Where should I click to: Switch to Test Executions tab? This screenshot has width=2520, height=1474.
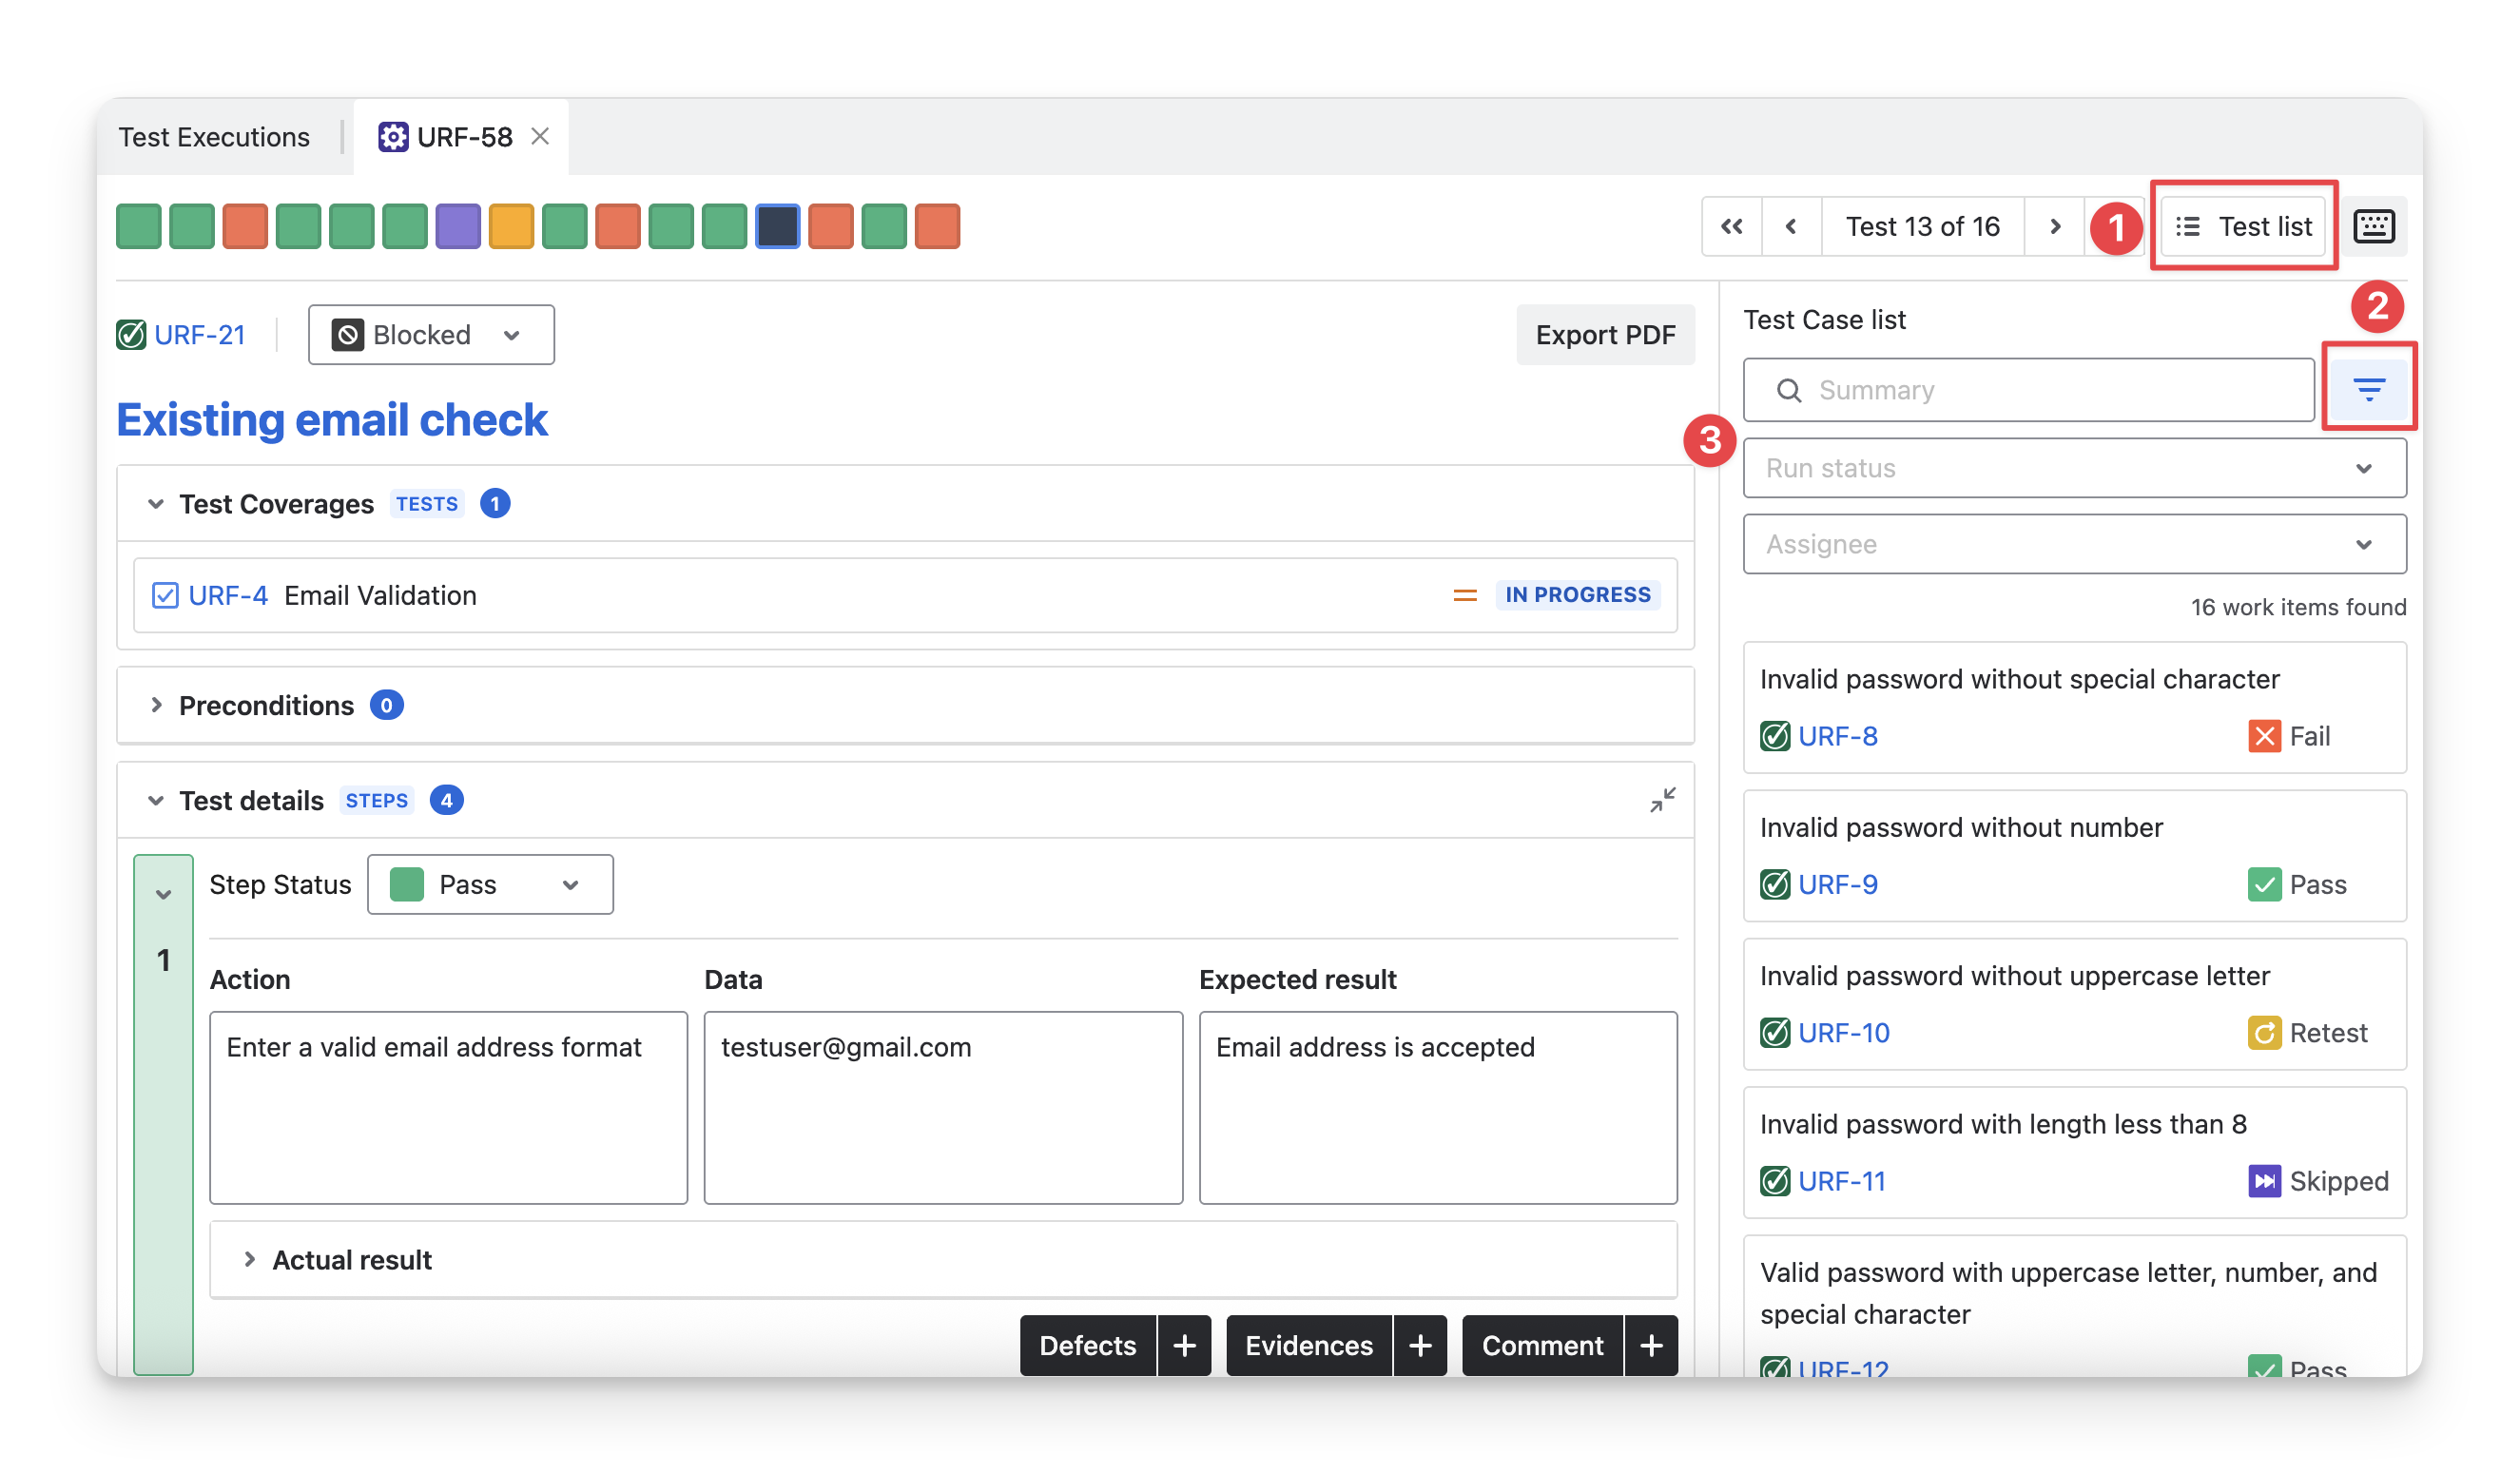pos(214,137)
